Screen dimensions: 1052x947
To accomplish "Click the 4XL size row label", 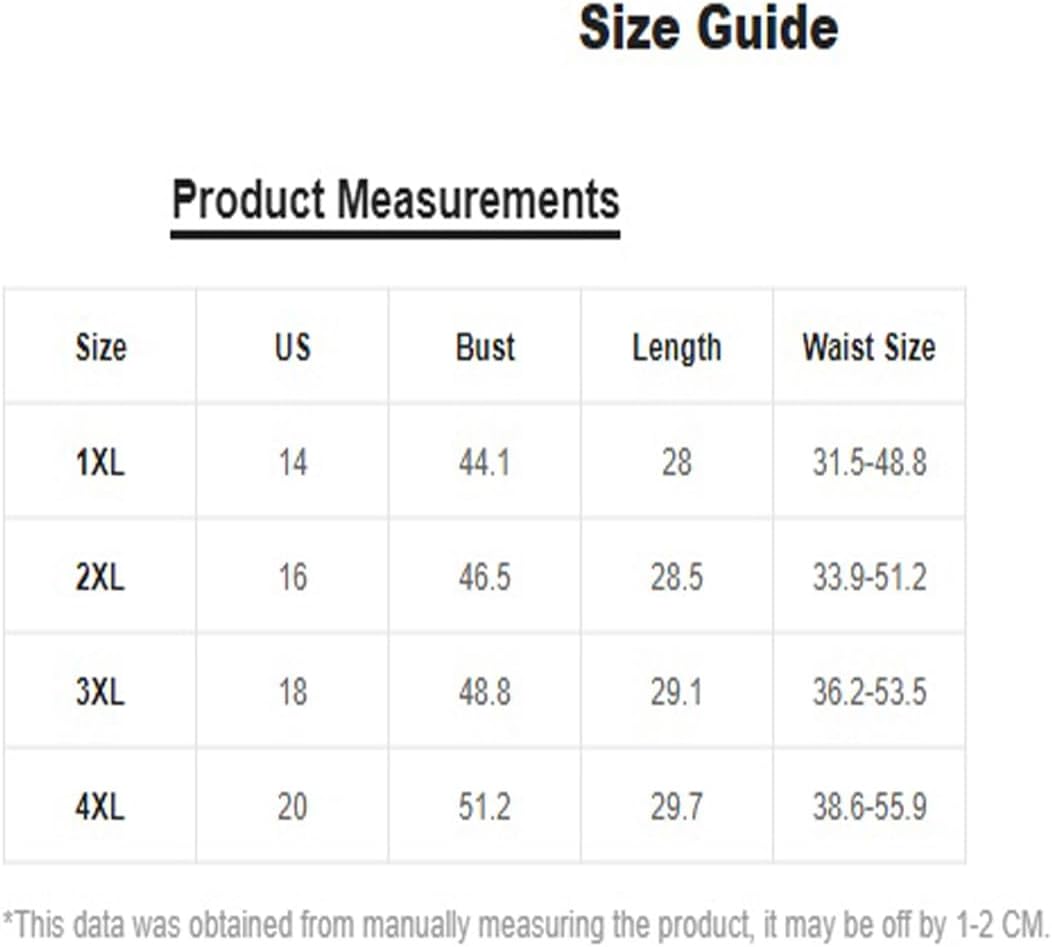I will point(100,807).
